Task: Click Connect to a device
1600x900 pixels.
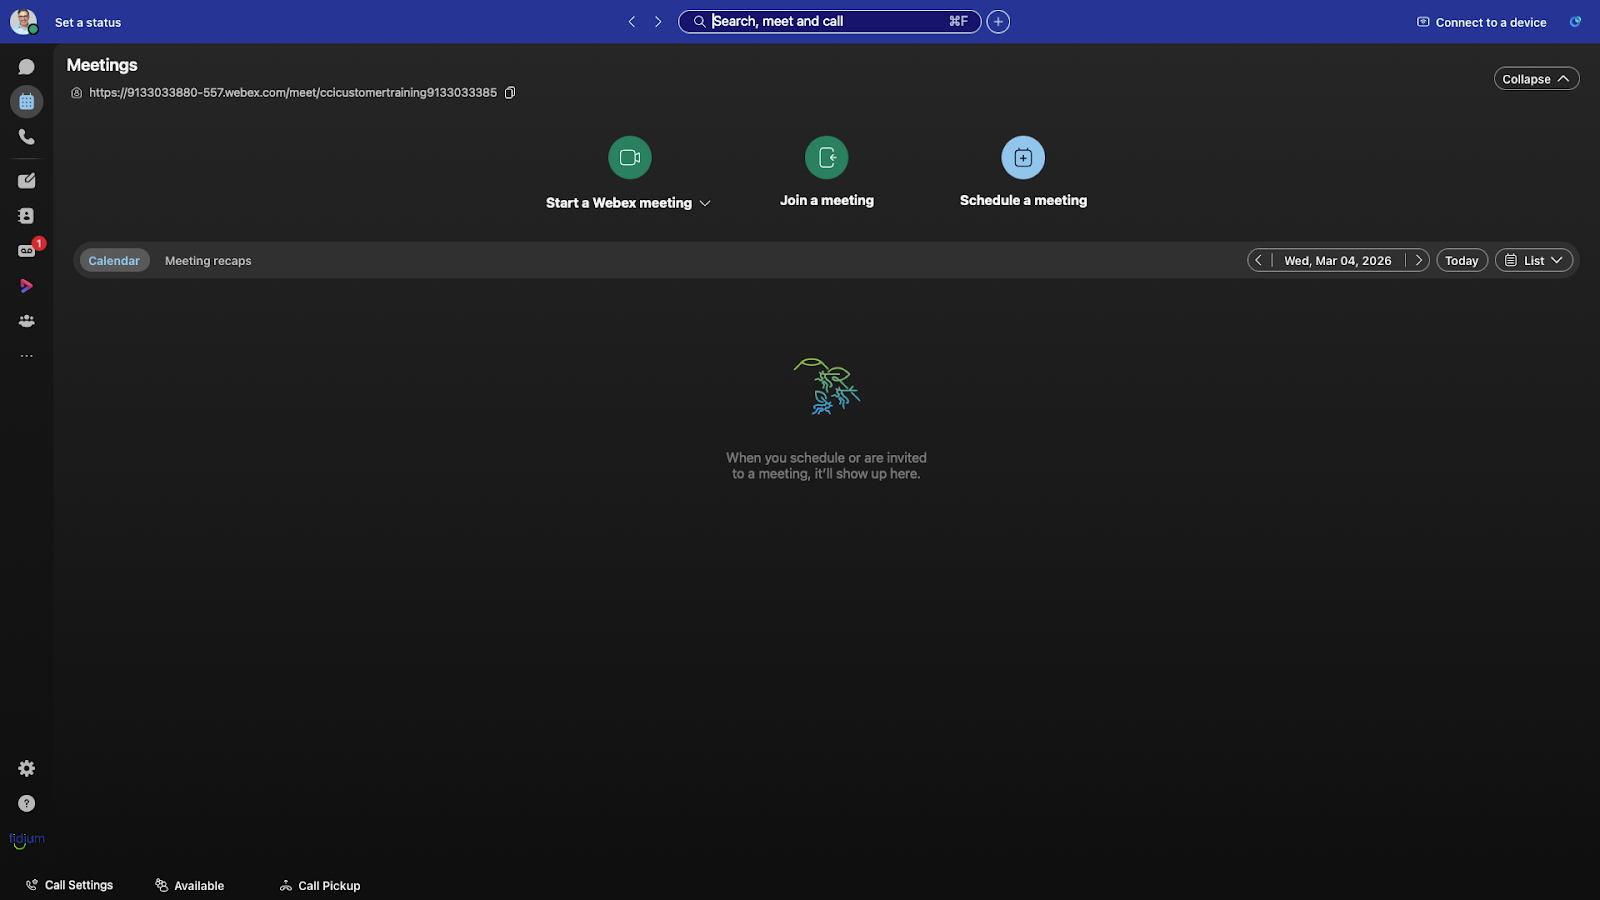Action: [1482, 22]
